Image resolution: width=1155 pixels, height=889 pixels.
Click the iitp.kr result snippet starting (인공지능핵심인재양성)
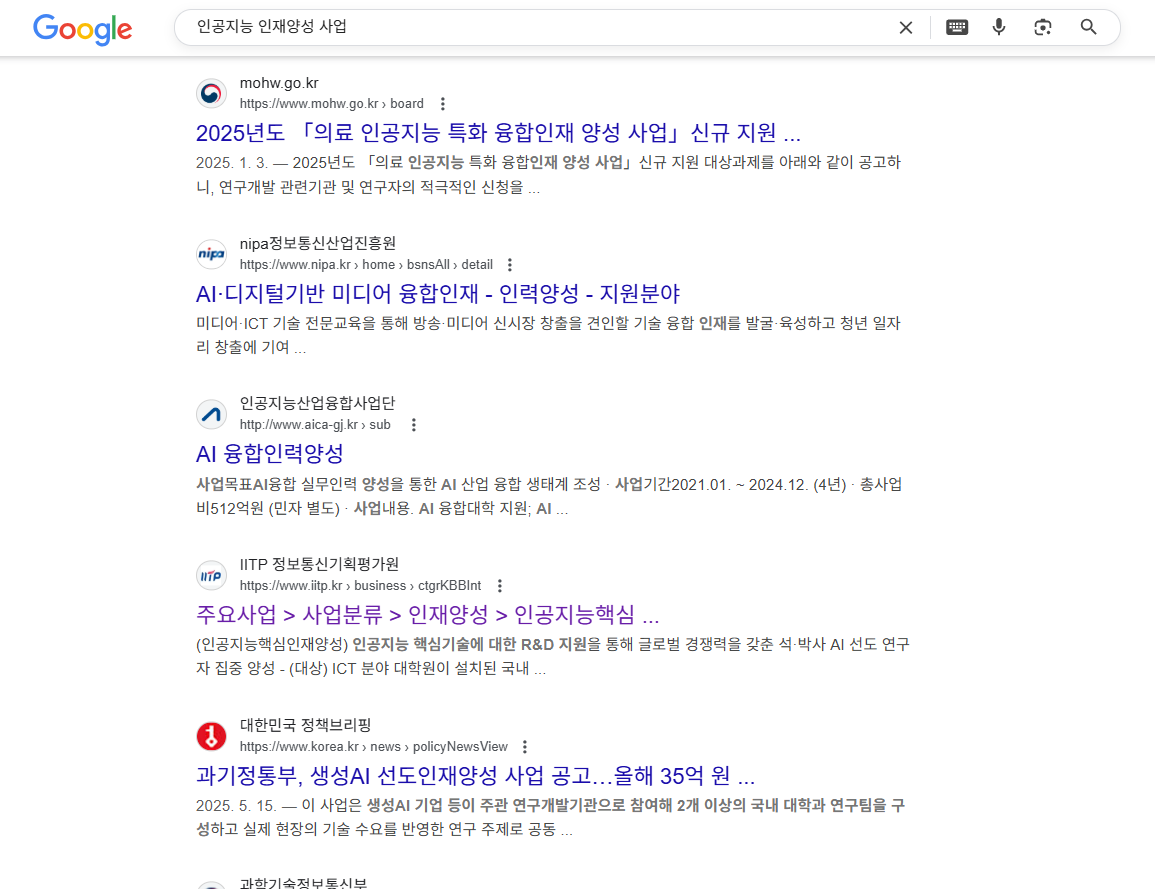tap(552, 656)
